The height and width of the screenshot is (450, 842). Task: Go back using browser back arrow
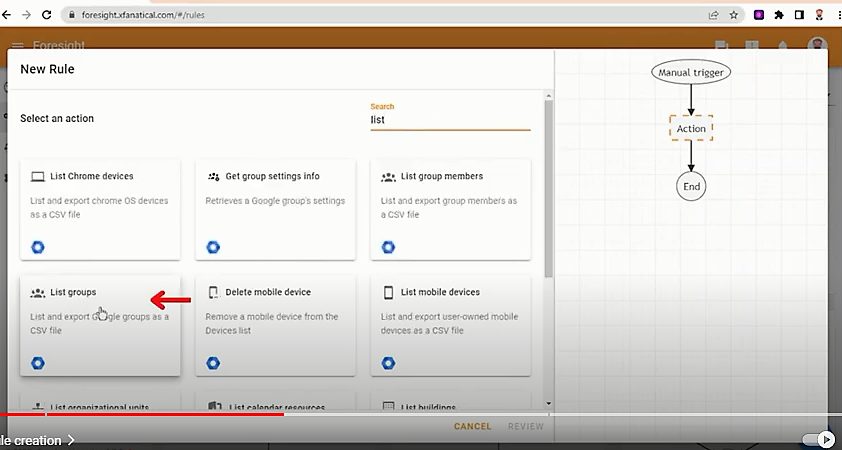click(x=6, y=15)
